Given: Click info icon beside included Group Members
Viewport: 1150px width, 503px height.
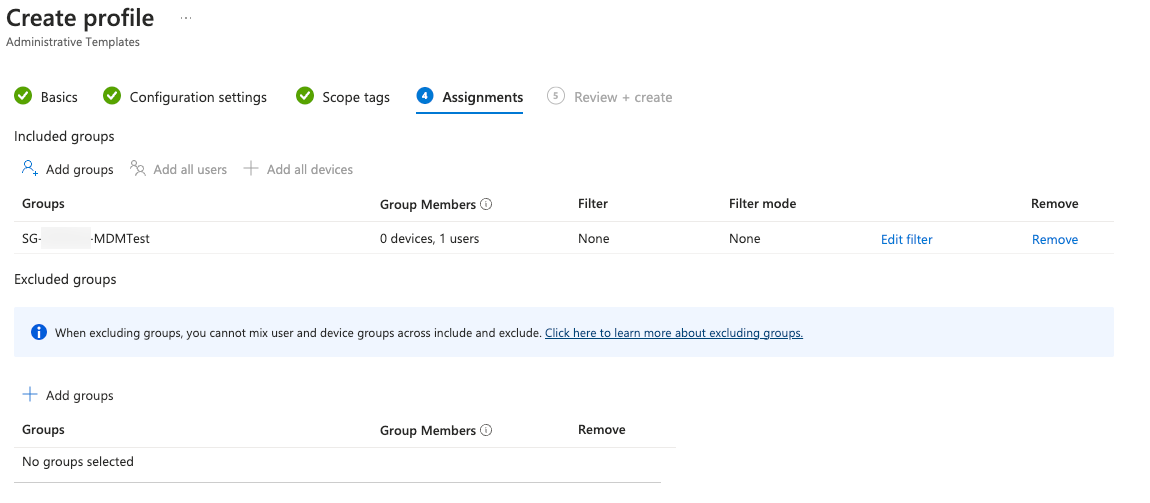Looking at the screenshot, I should coord(486,204).
